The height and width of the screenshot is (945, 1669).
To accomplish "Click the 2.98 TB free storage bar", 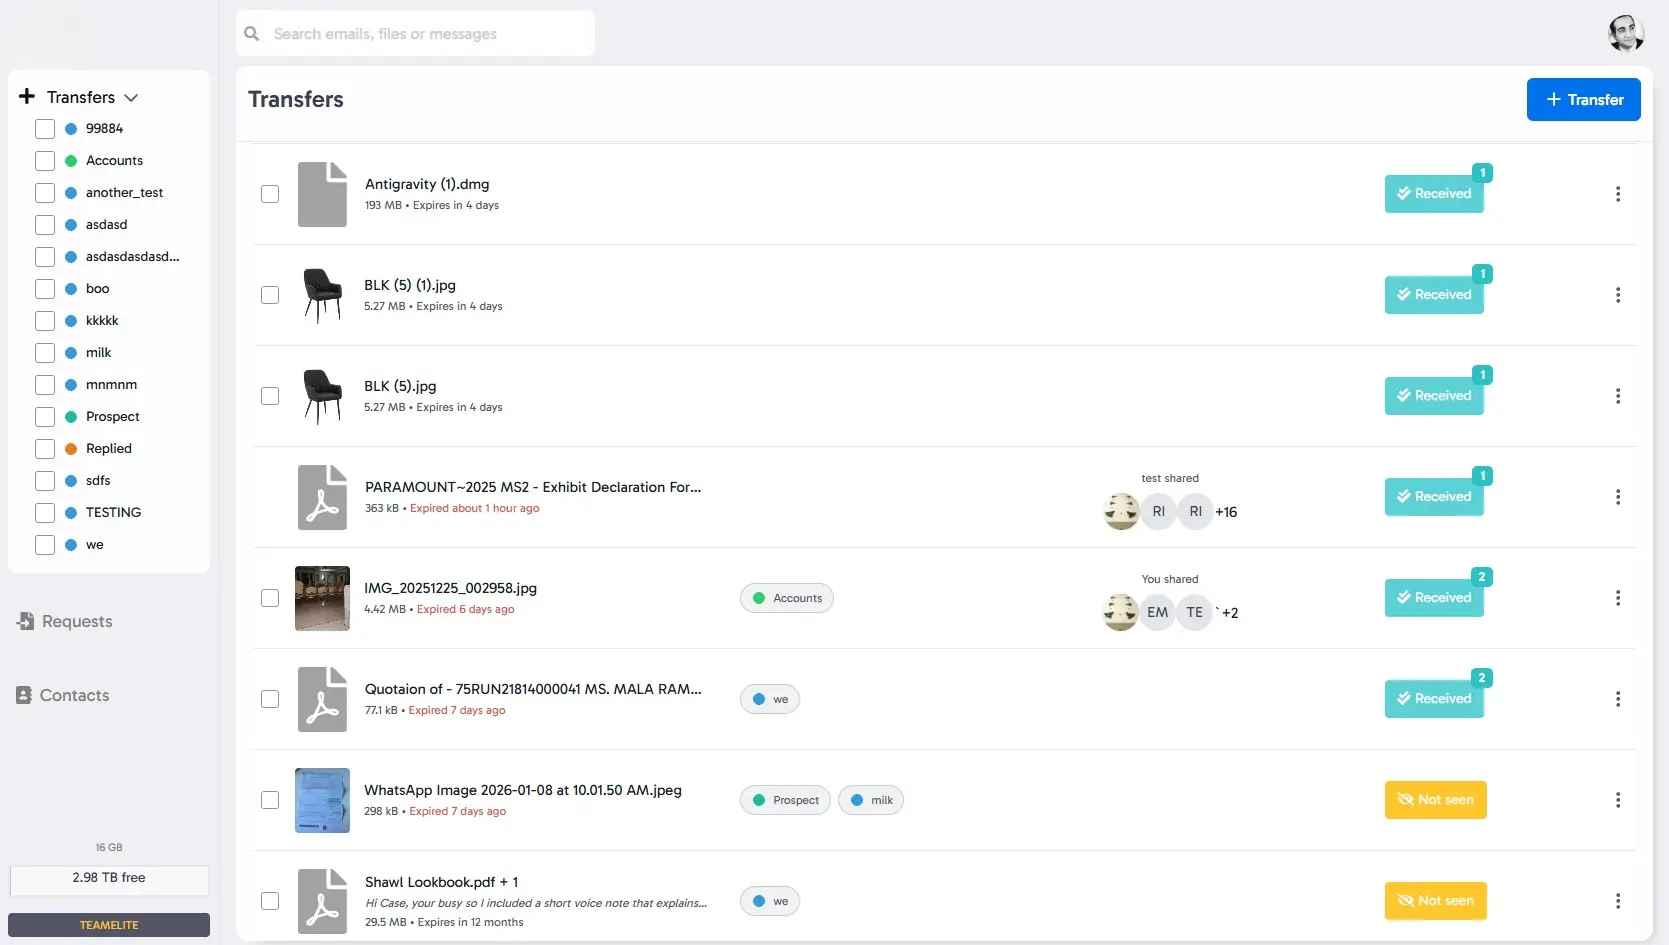I will tap(108, 878).
